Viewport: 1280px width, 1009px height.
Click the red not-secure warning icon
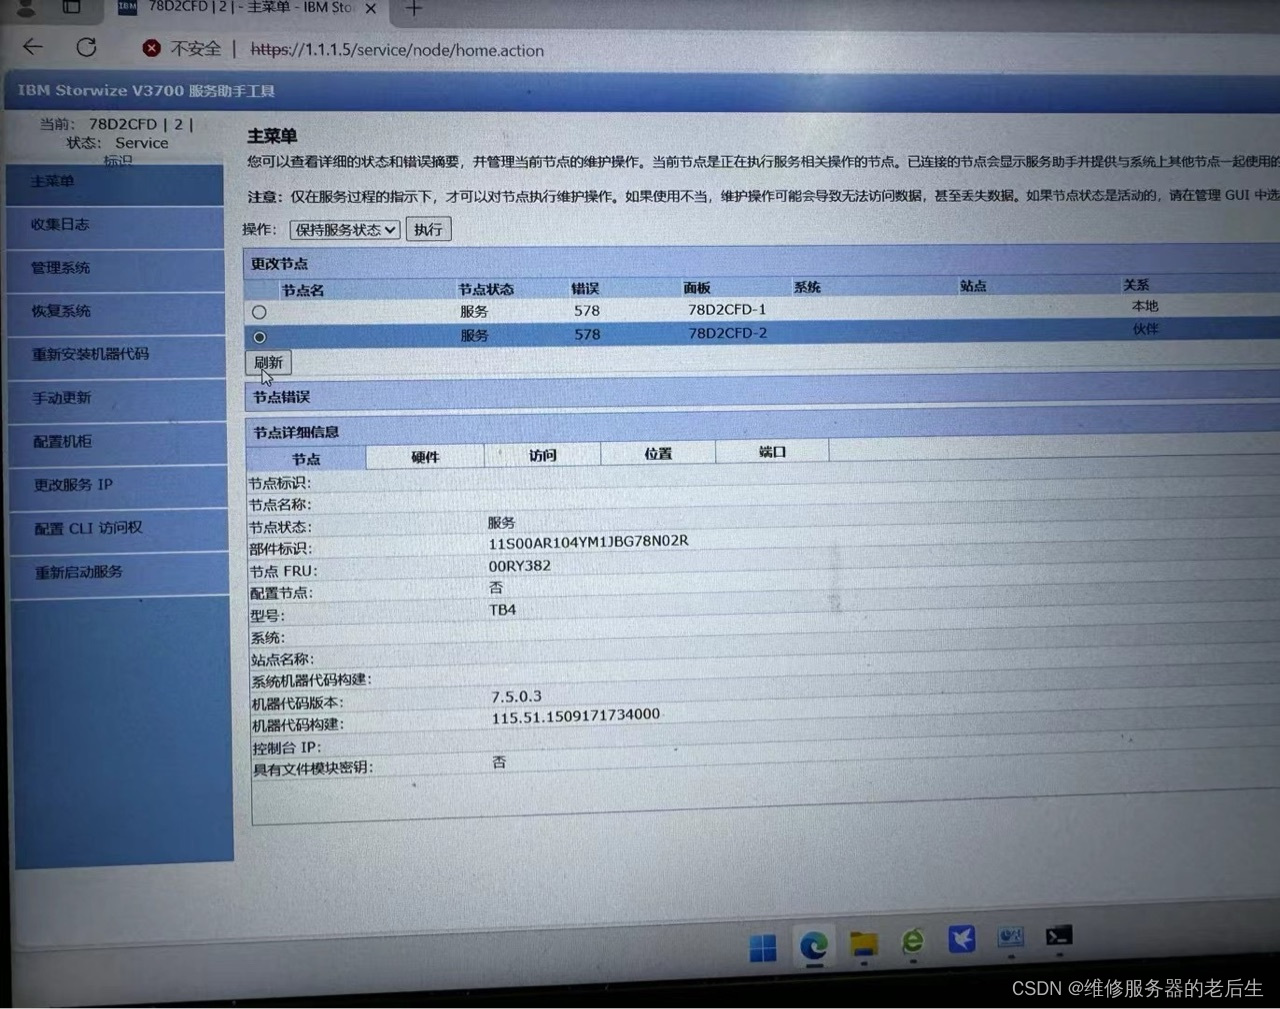(152, 48)
